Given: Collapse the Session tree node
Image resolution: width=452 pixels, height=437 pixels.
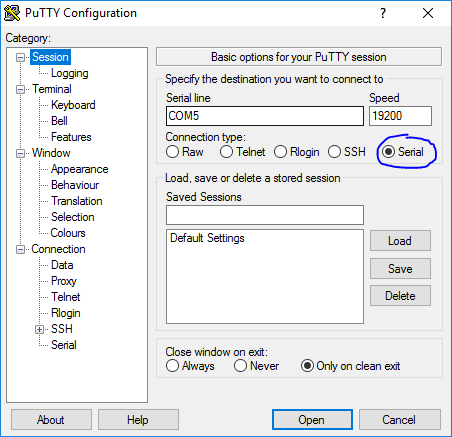Looking at the screenshot, I should tap(20, 58).
